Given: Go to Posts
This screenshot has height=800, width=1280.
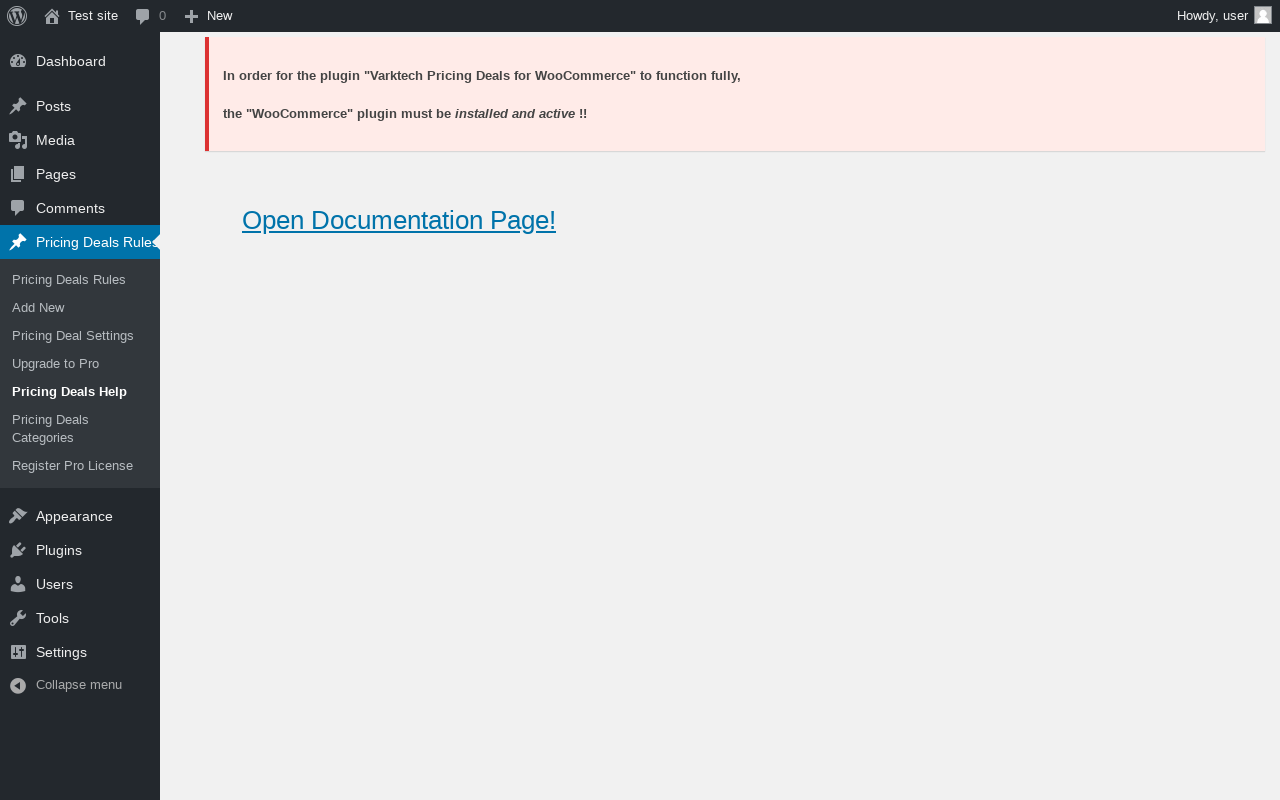Looking at the screenshot, I should click(x=80, y=106).
